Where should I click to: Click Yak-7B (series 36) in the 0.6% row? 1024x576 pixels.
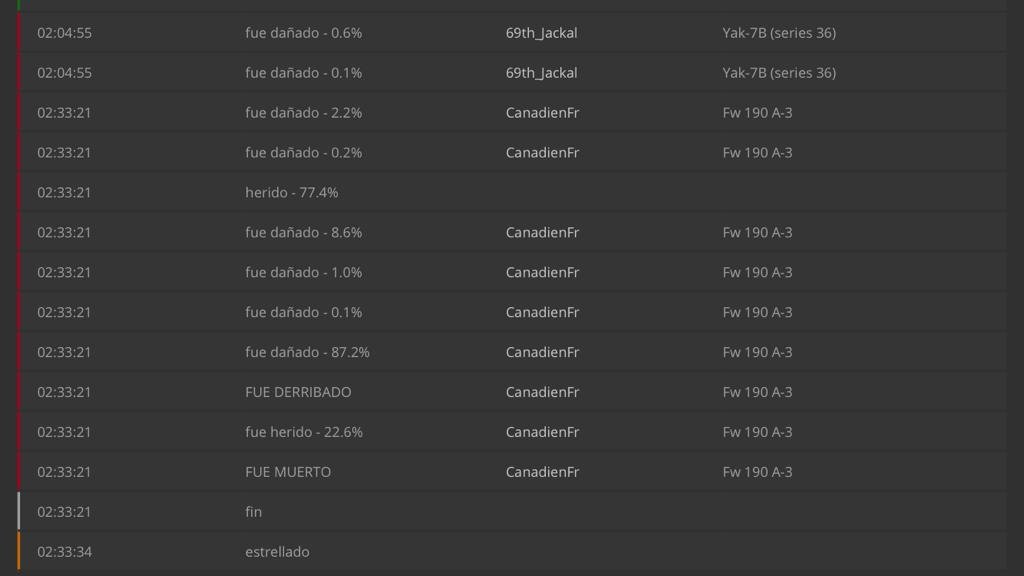779,33
